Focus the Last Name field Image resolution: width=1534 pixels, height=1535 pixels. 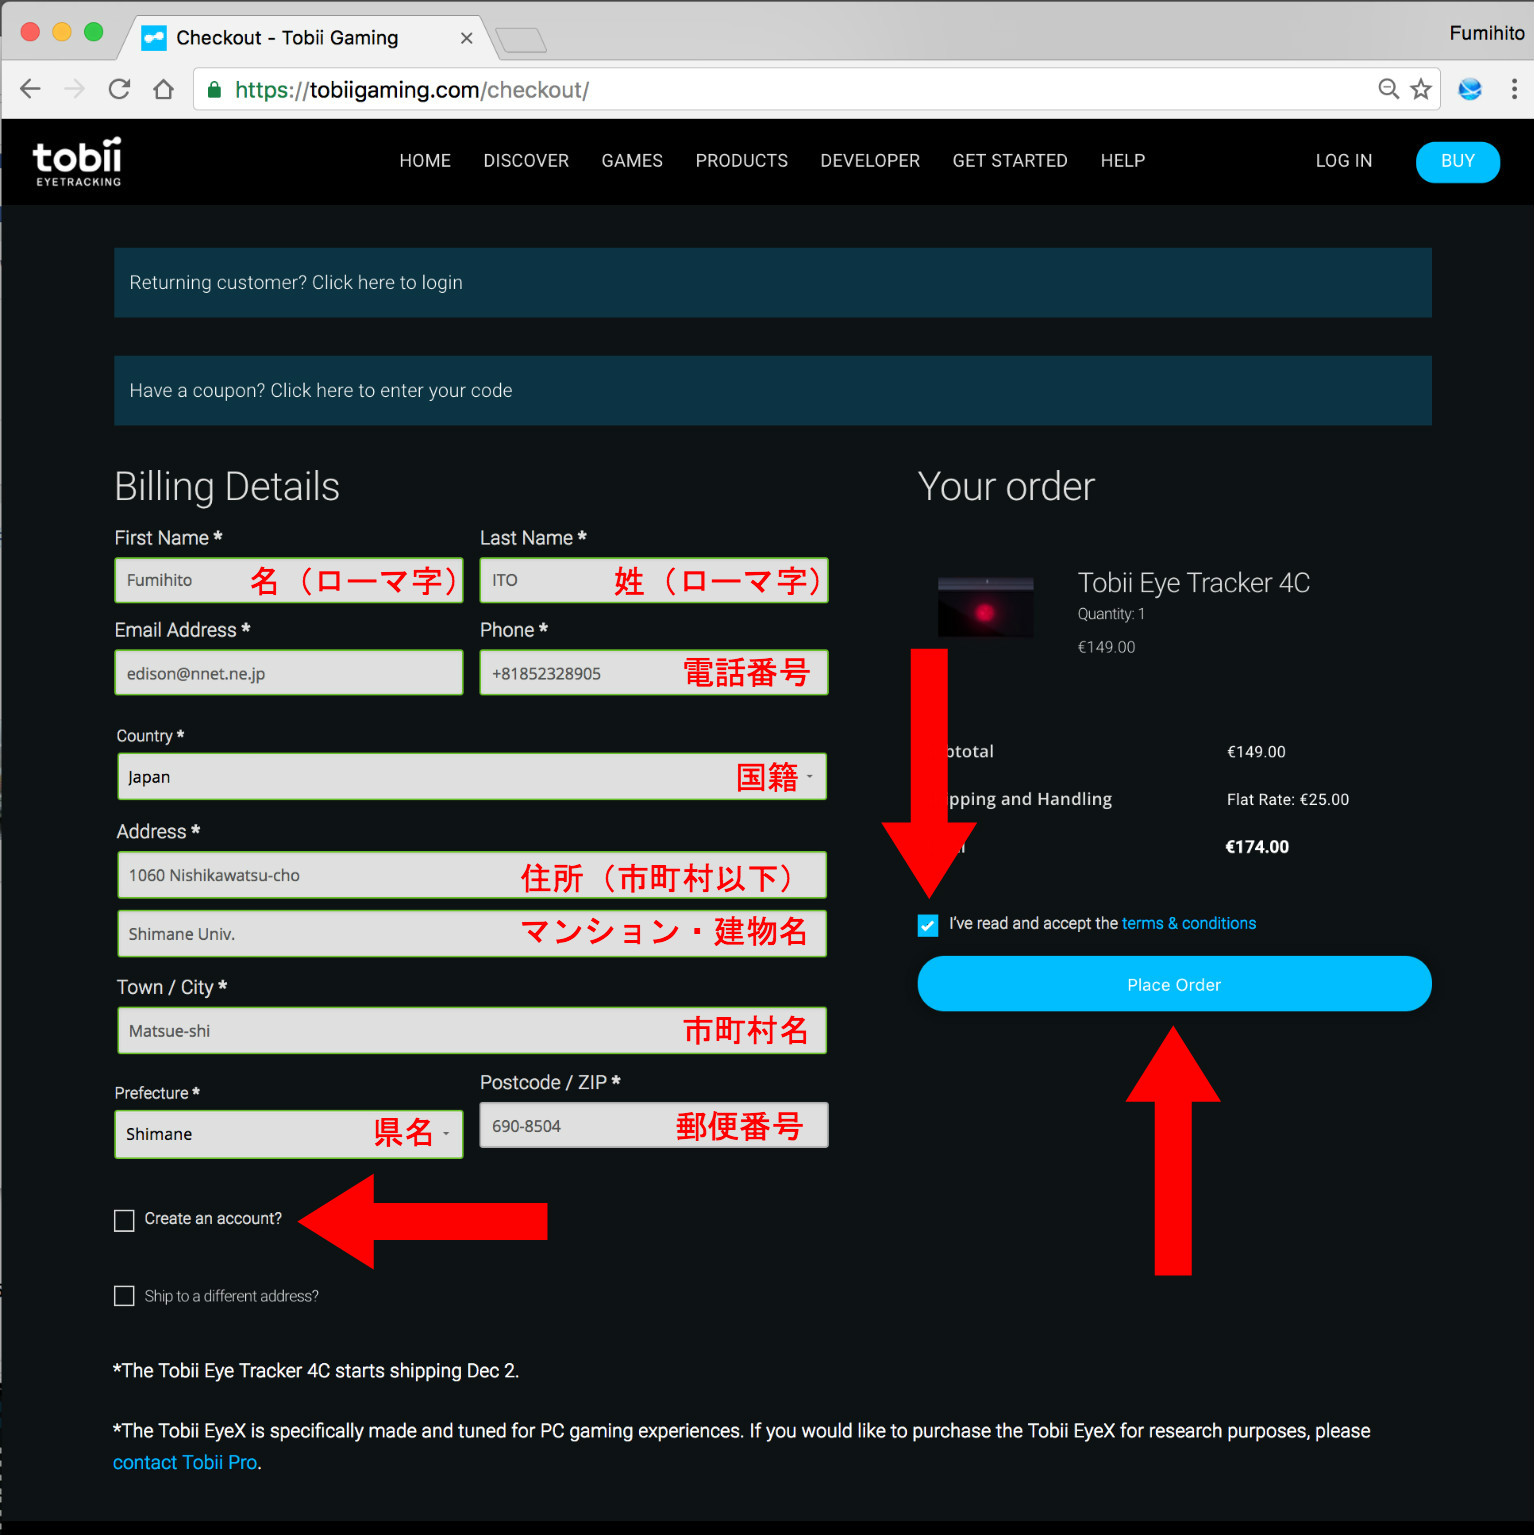tap(654, 580)
